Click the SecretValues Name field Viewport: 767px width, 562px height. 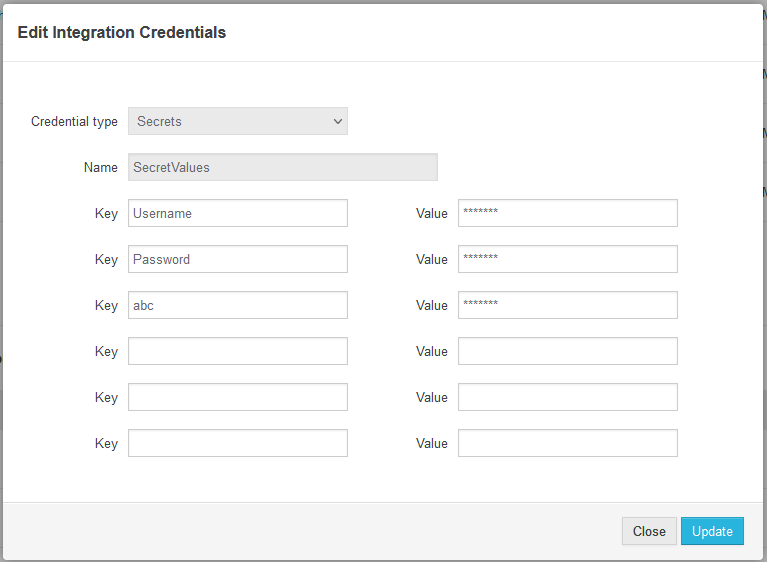(x=282, y=167)
